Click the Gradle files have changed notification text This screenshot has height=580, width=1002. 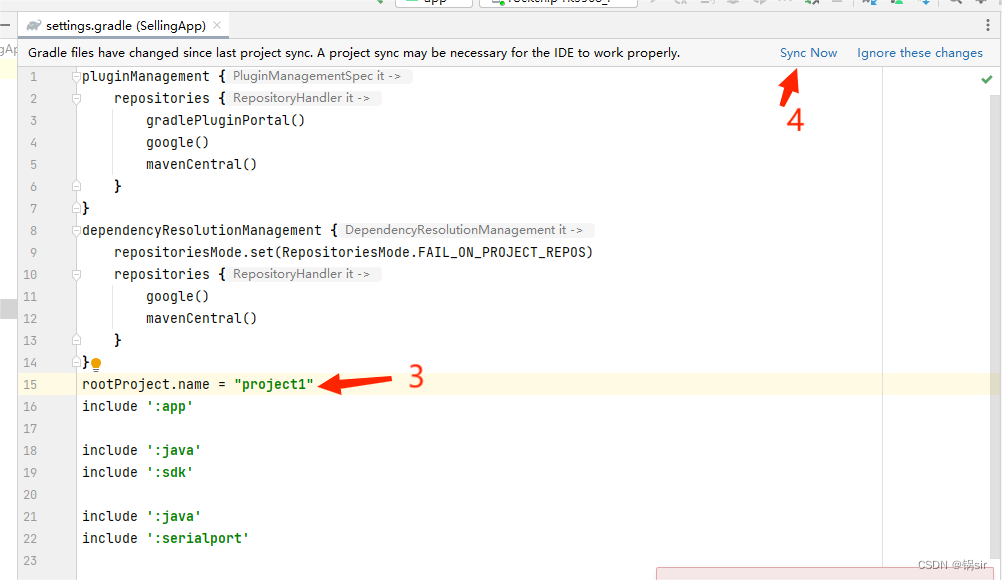click(354, 53)
